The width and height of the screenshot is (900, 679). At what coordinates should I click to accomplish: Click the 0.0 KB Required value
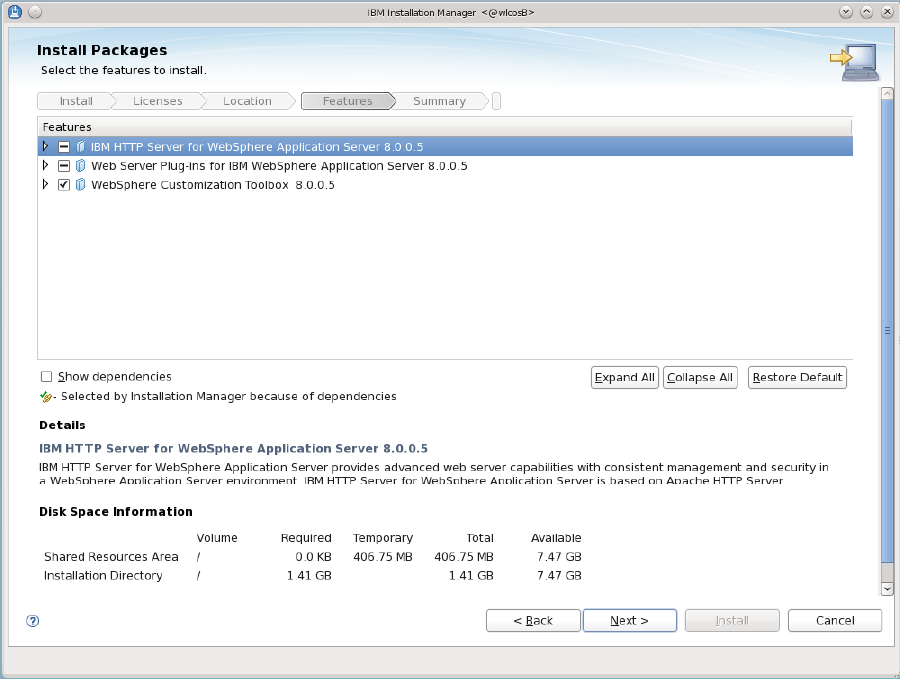[313, 557]
